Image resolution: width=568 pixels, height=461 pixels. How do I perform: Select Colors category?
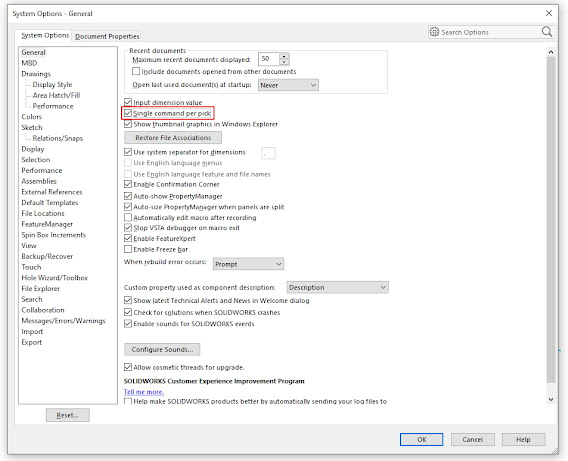32,117
